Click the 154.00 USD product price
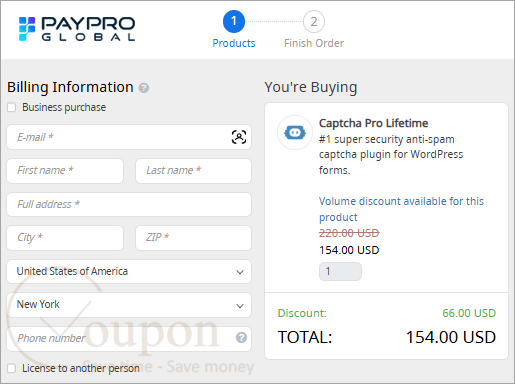Viewport: 515px width, 384px height. pos(349,250)
